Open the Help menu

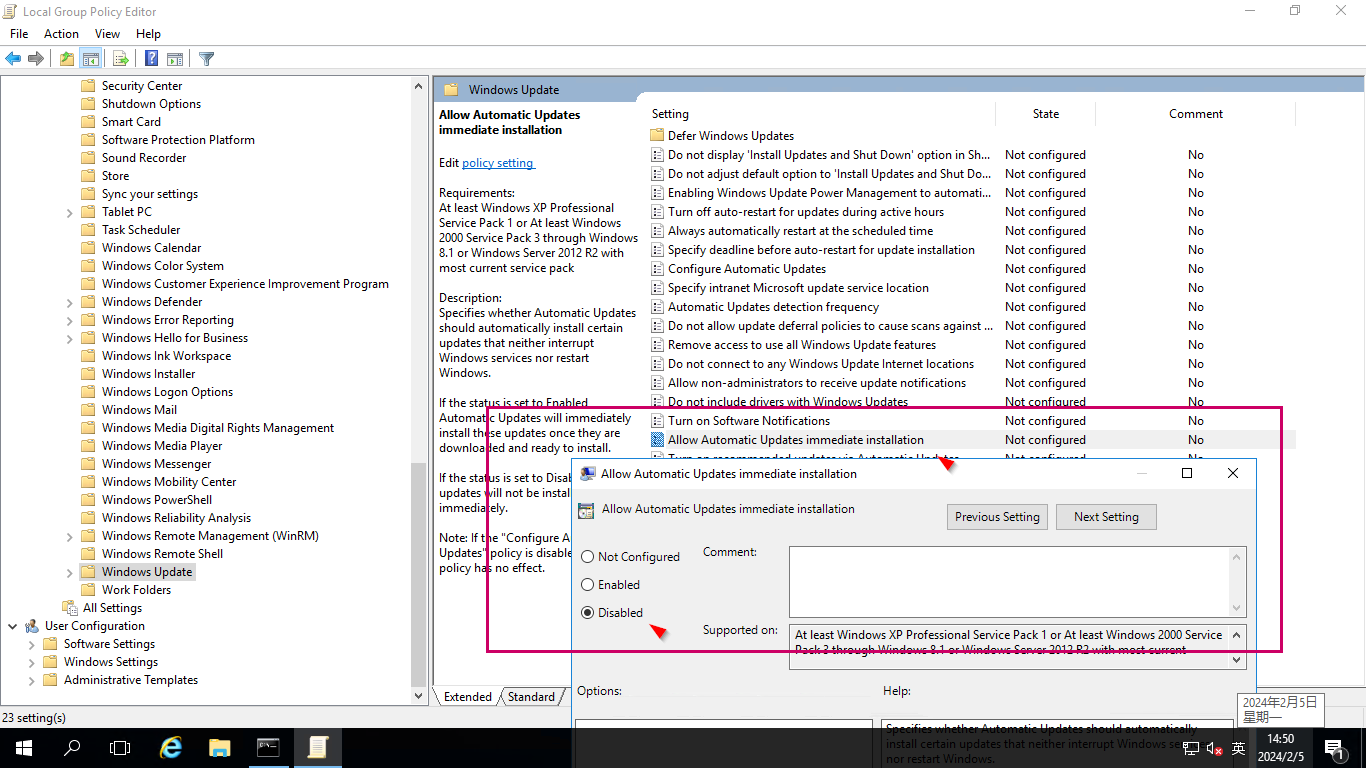click(148, 34)
